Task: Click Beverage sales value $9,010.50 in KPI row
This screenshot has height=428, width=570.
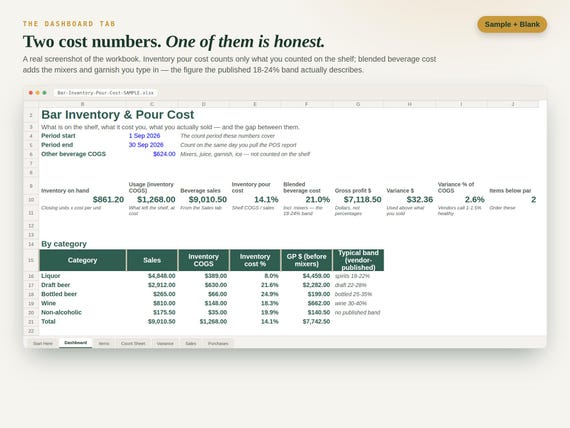Action: (208, 200)
